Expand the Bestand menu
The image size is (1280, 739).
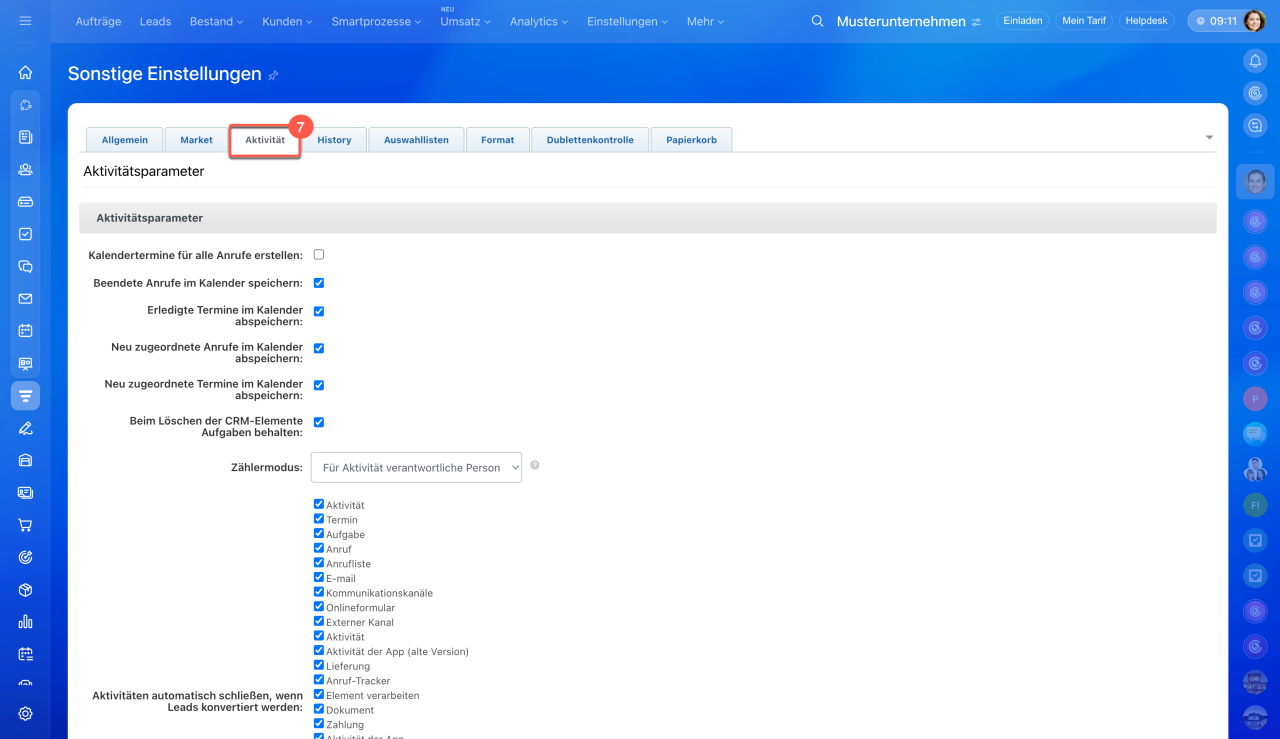tap(216, 21)
